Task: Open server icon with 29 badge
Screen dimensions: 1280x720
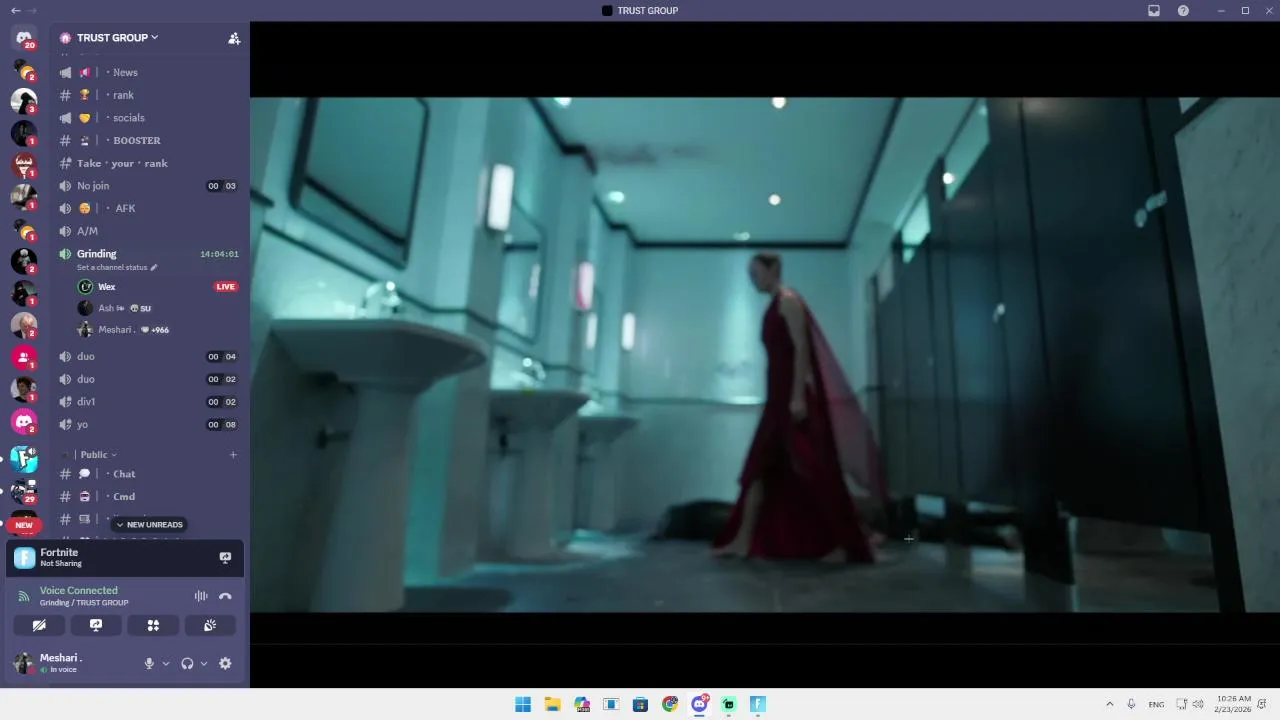Action: pos(24,491)
